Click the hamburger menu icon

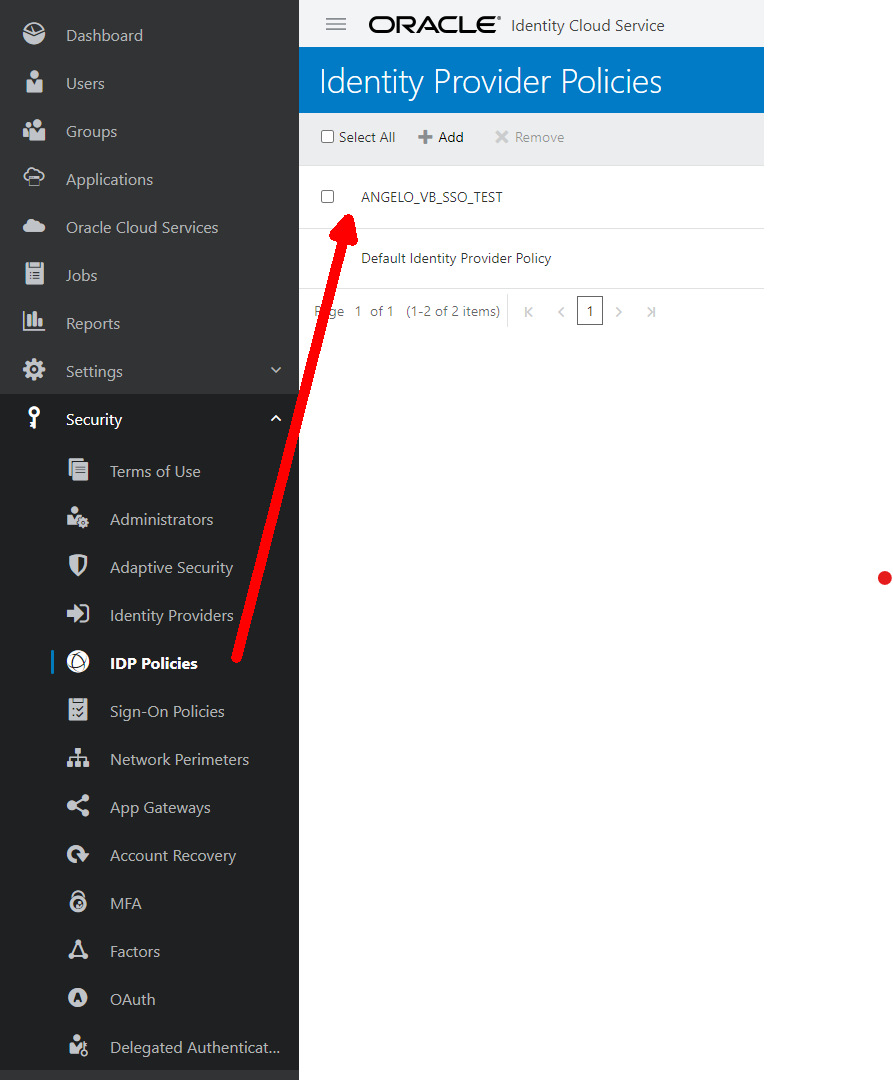(x=336, y=25)
